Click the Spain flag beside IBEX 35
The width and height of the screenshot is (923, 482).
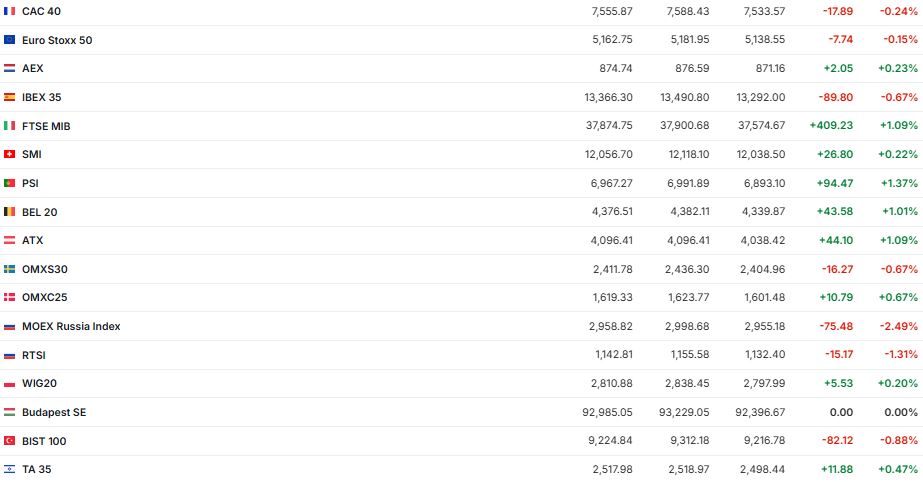click(x=9, y=97)
